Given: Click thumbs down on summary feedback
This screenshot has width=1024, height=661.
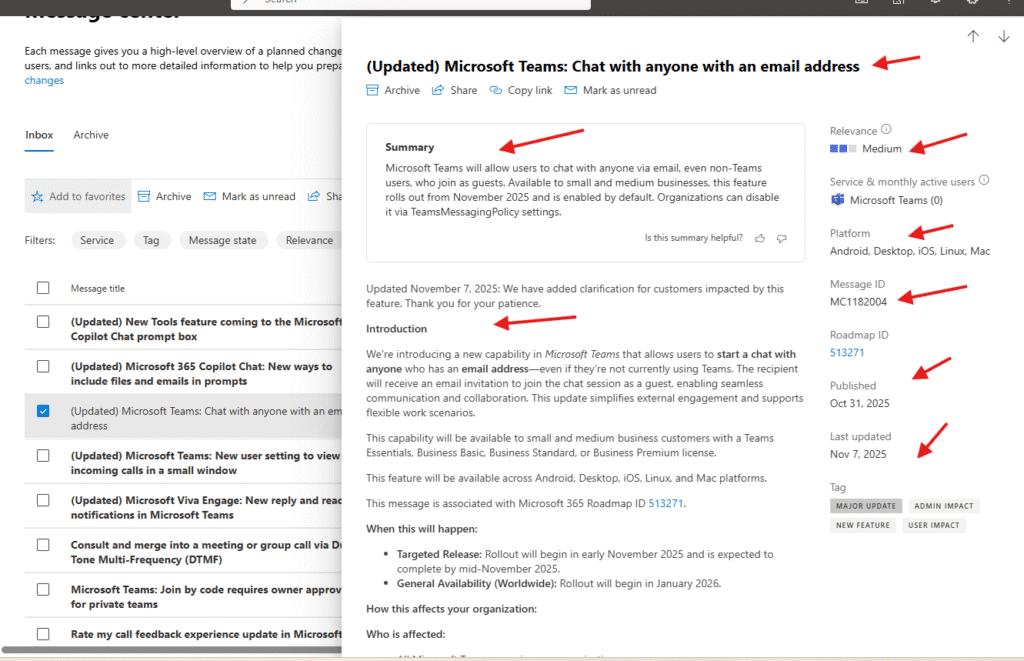Looking at the screenshot, I should 782,238.
